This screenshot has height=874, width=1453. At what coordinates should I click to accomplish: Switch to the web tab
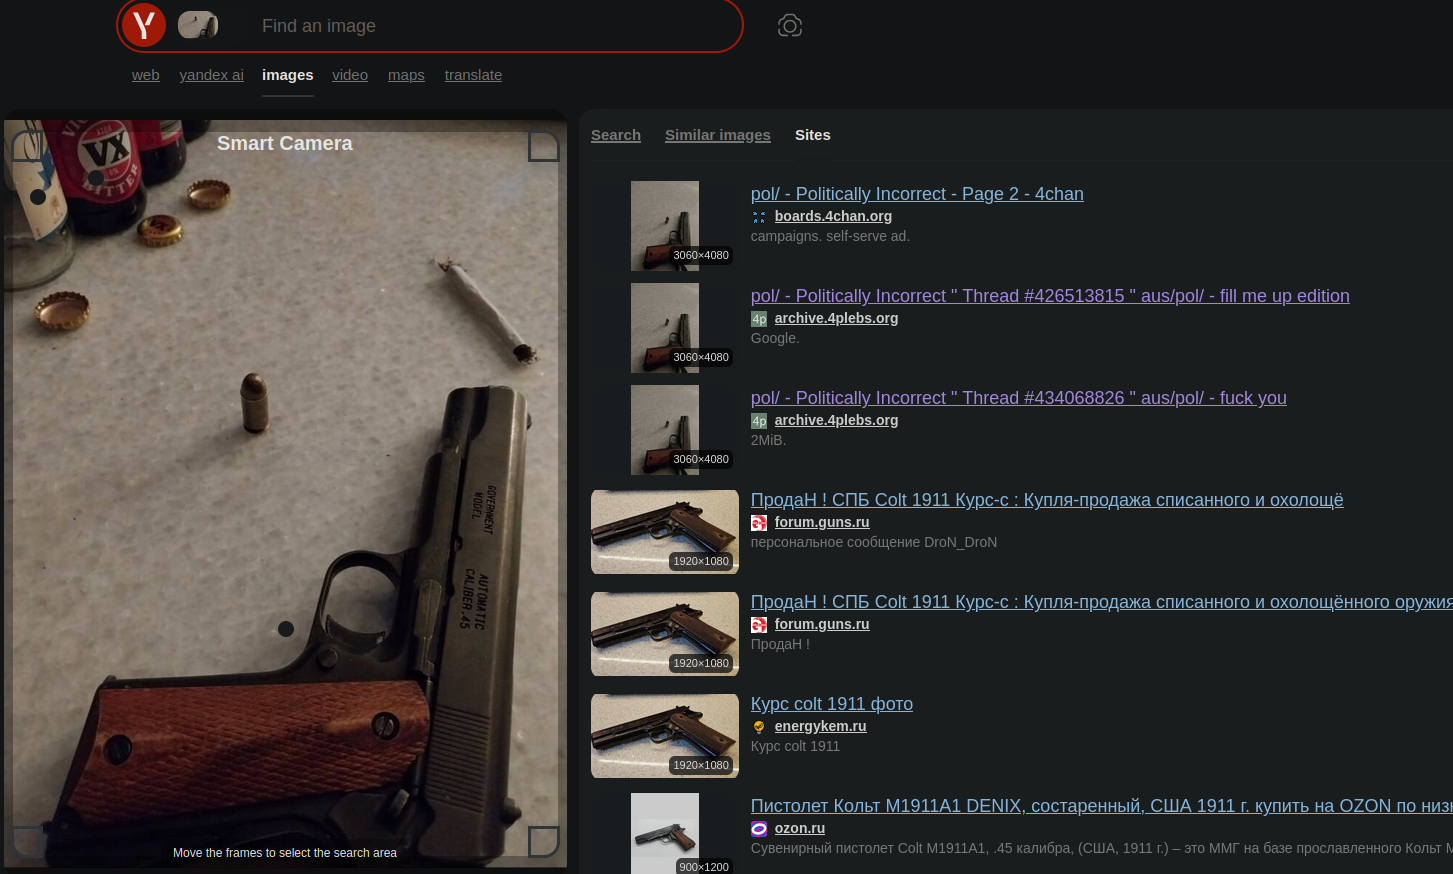146,75
